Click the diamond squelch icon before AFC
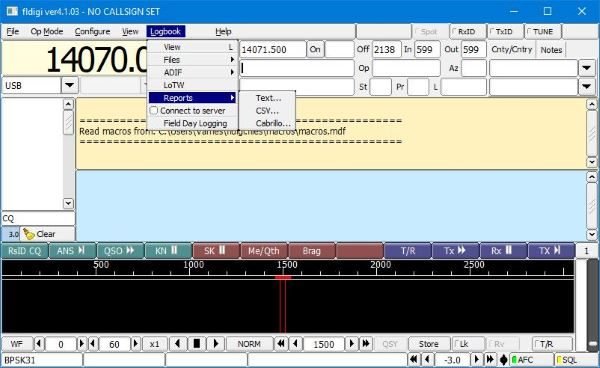This screenshot has height=368, width=600. point(504,360)
